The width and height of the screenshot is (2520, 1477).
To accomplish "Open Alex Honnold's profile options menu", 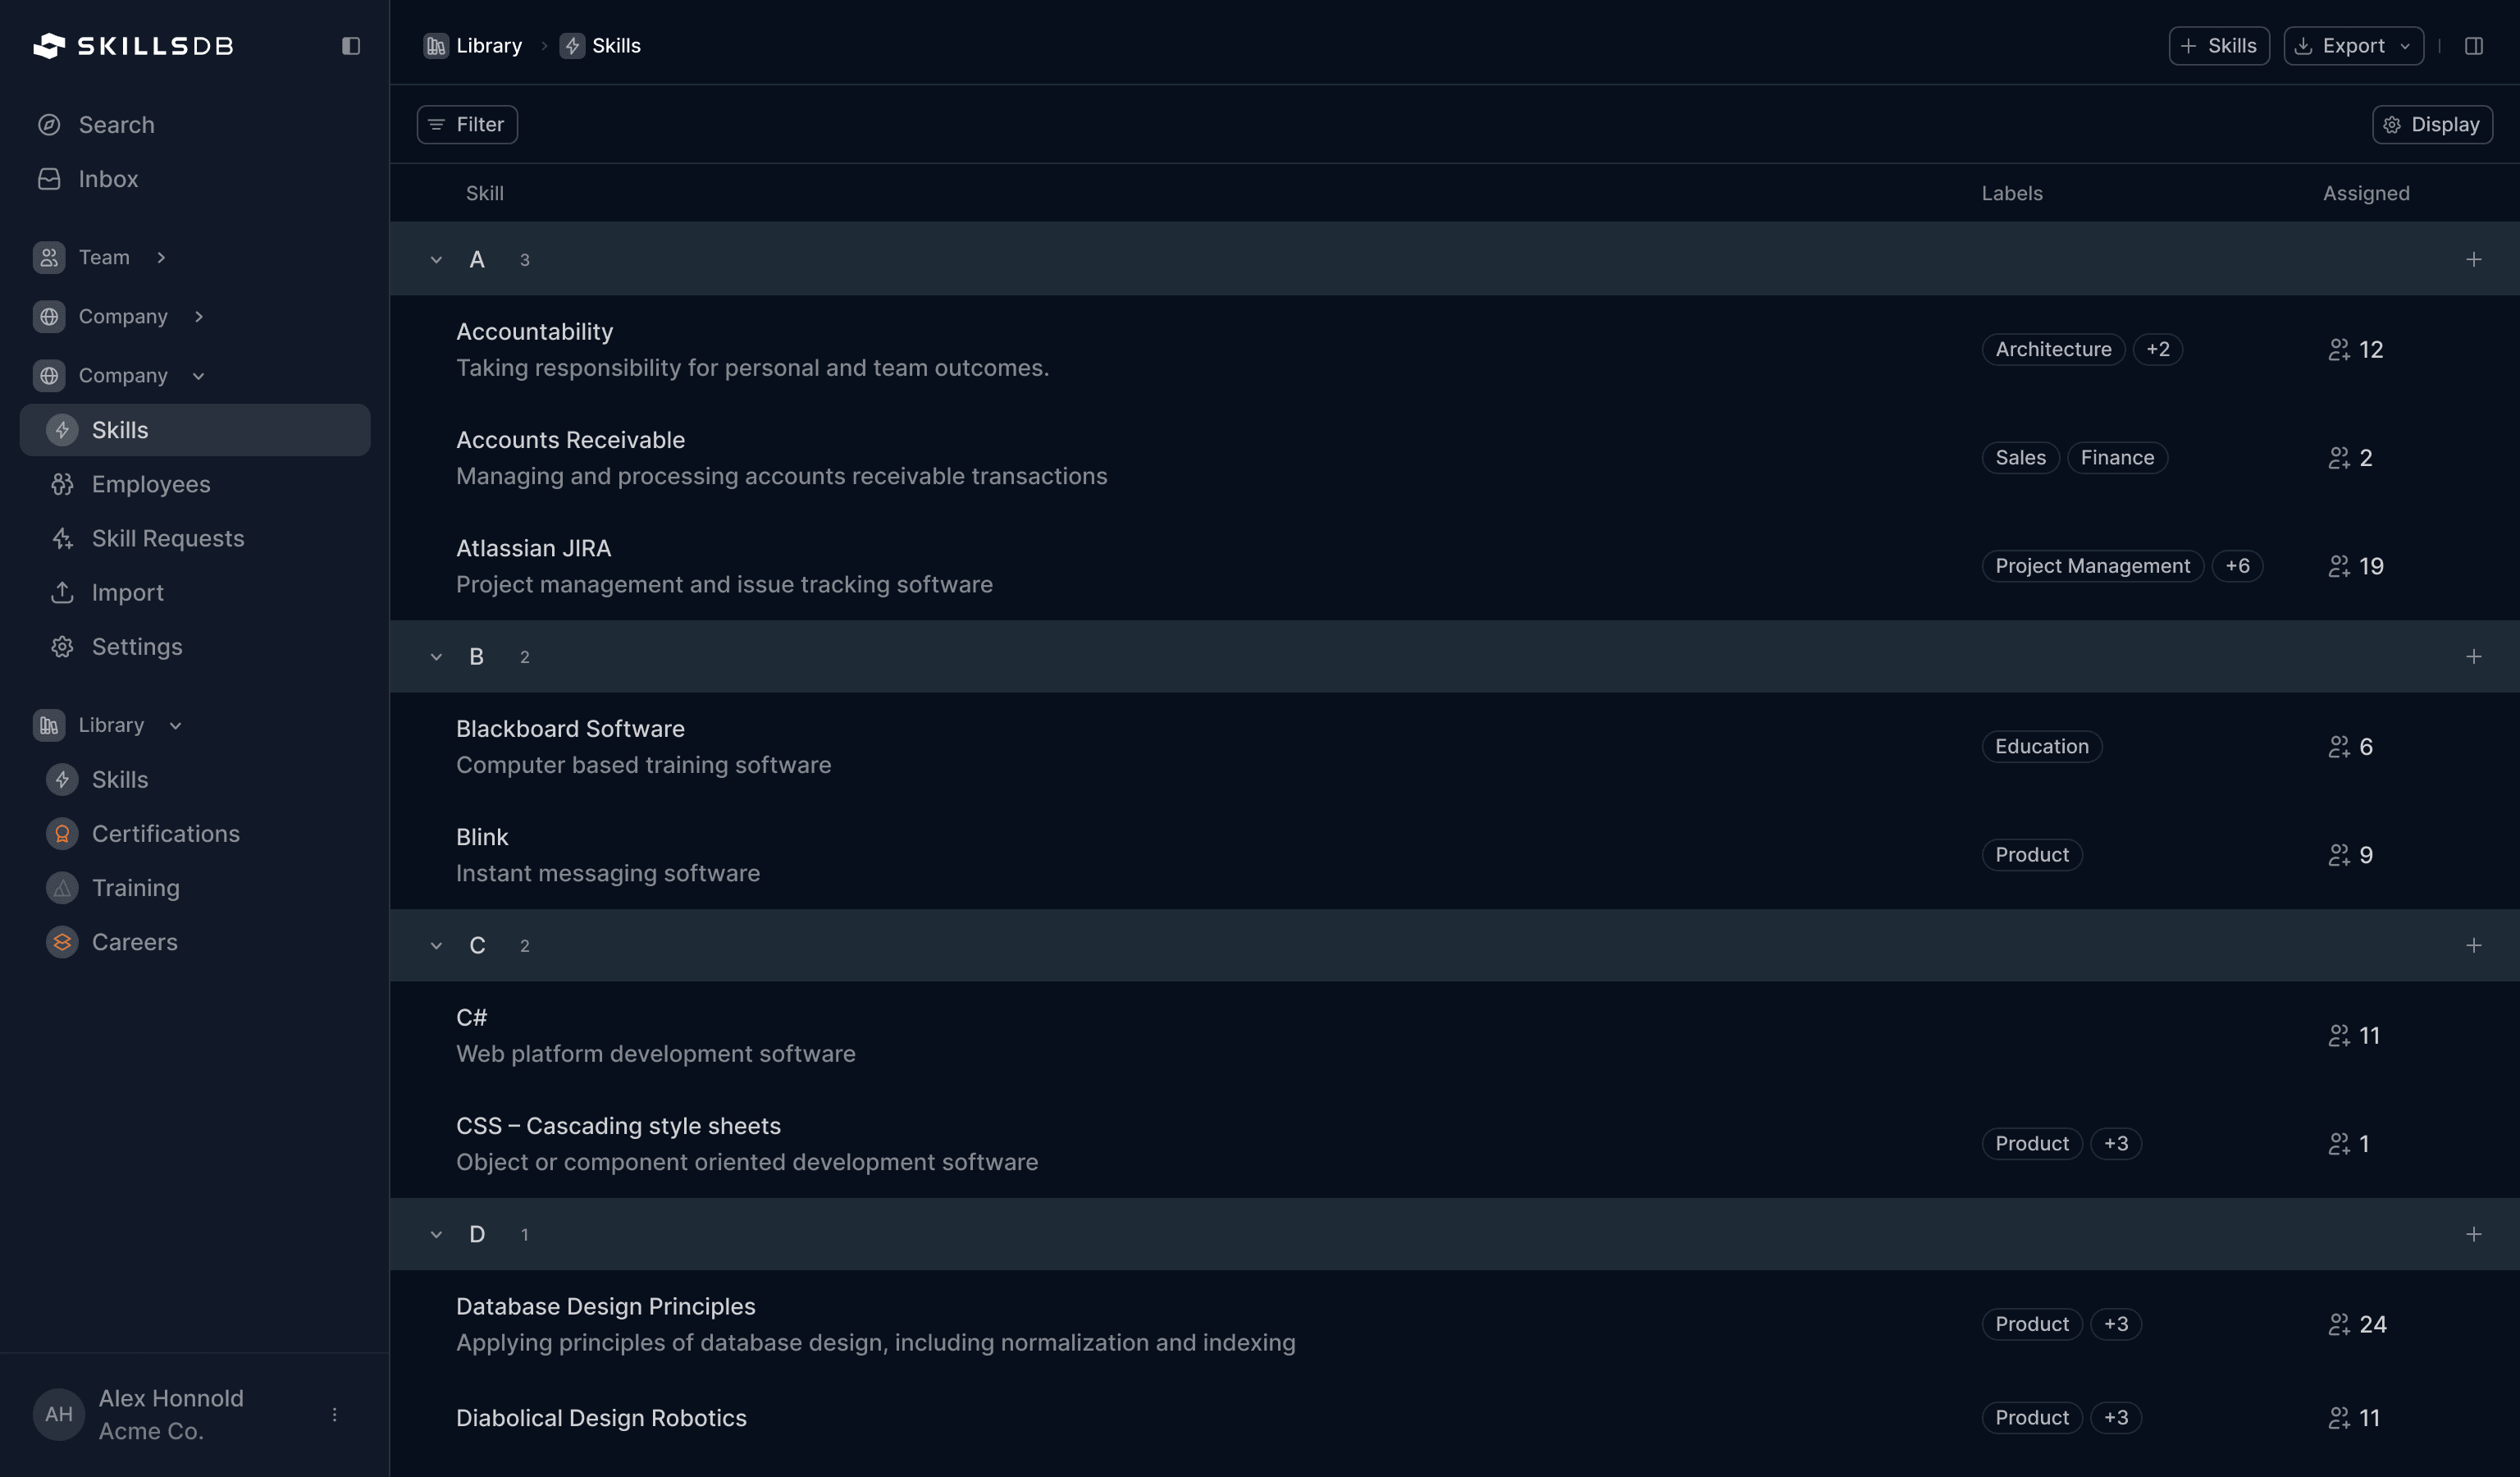I will click(x=333, y=1414).
